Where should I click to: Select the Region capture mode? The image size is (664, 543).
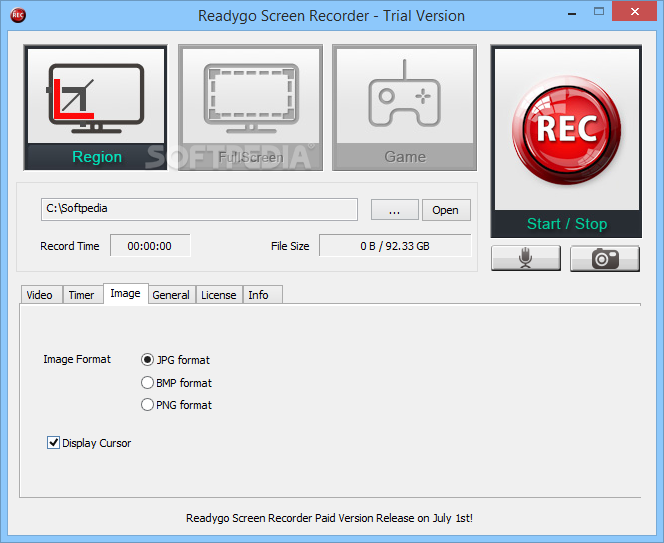95,108
